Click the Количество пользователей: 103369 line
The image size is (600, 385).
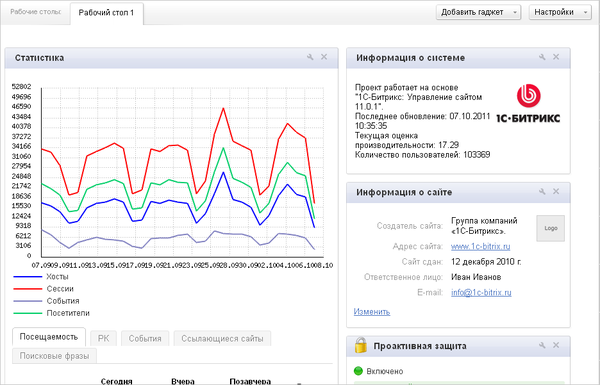[x=422, y=155]
